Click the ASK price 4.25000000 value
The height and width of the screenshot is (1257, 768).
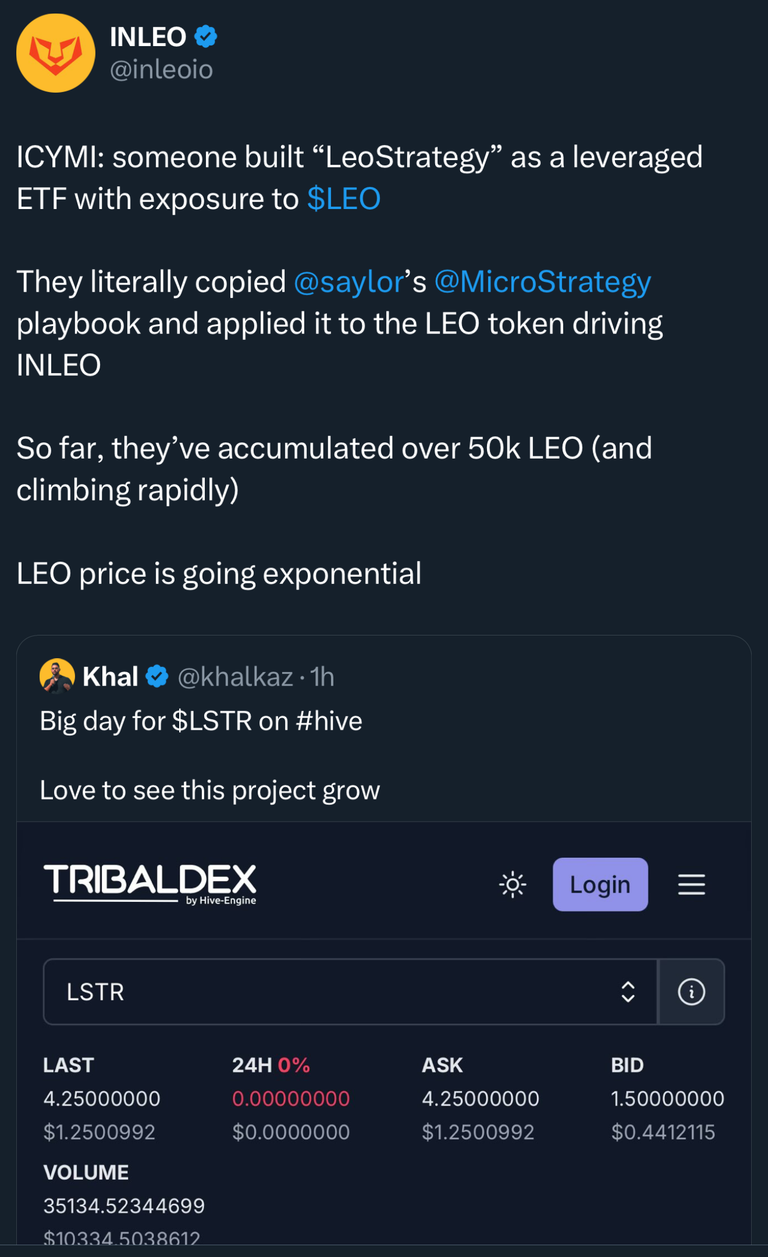coord(480,1099)
